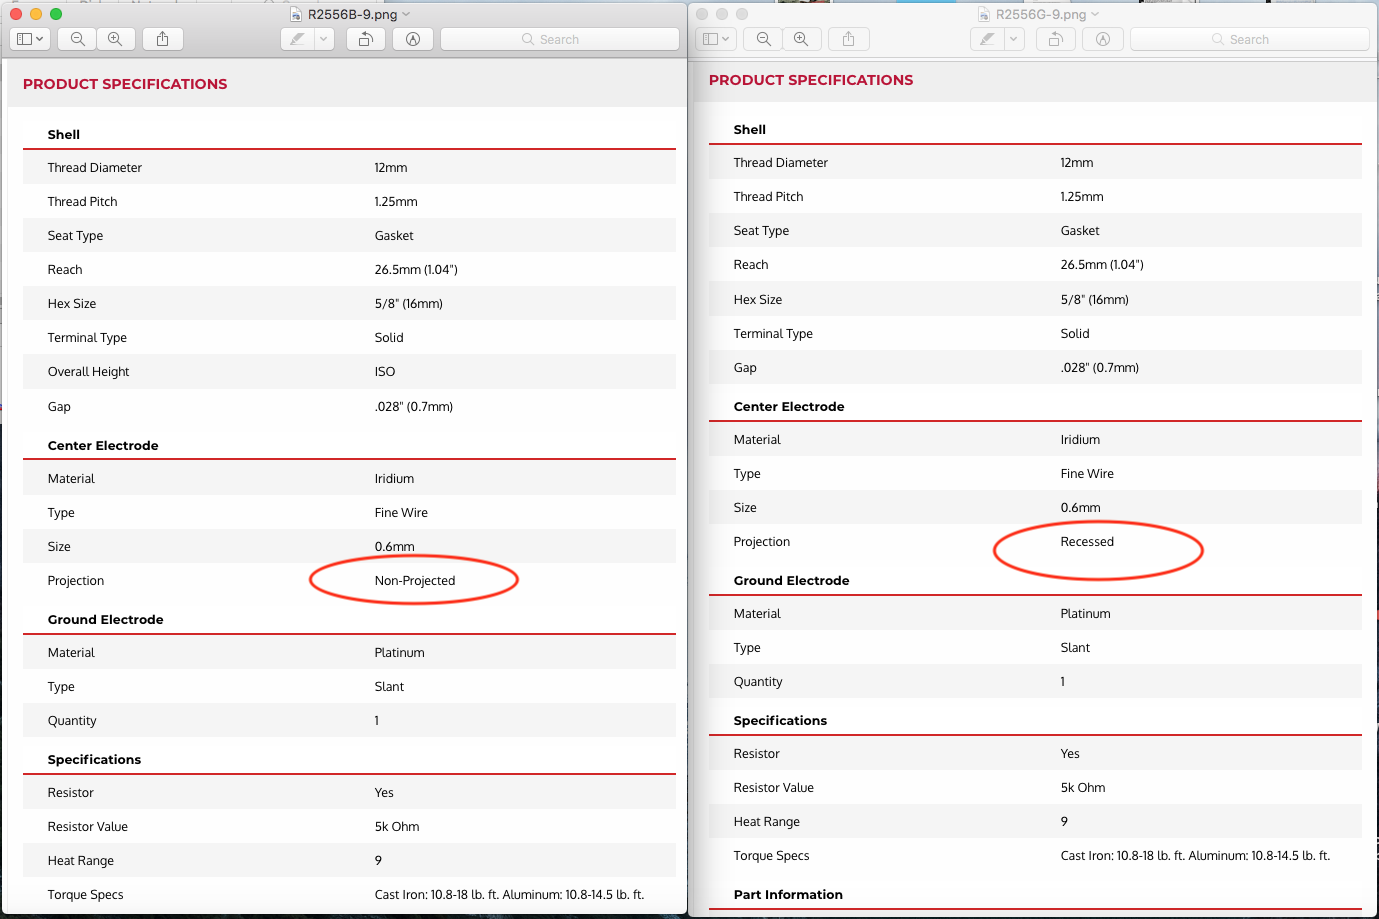Expand highlight color dropdown in R2556B-9 window

pos(323,39)
